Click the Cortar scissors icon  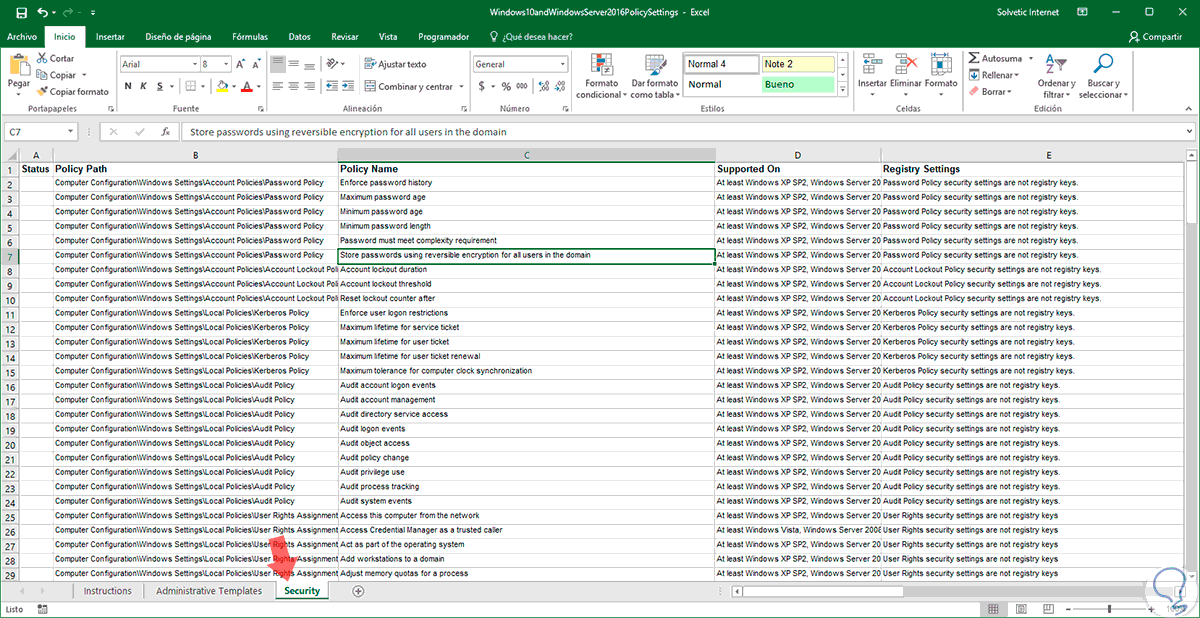(42, 59)
